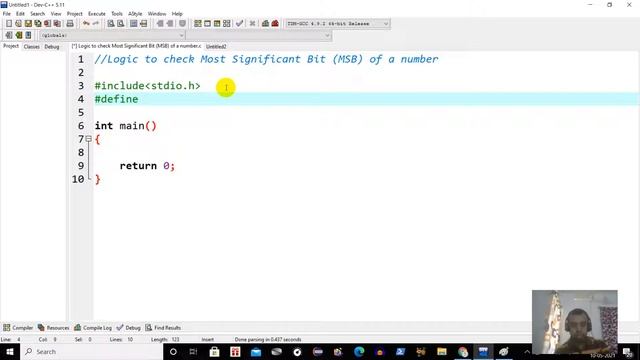Click the #define text on line 4

click(x=116, y=99)
